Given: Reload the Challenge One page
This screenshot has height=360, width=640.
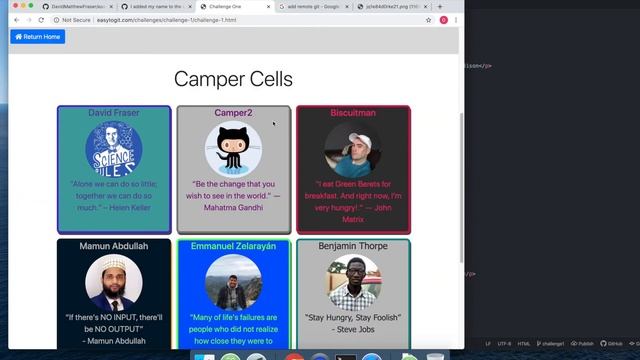Looking at the screenshot, I should pyautogui.click(x=41, y=20).
